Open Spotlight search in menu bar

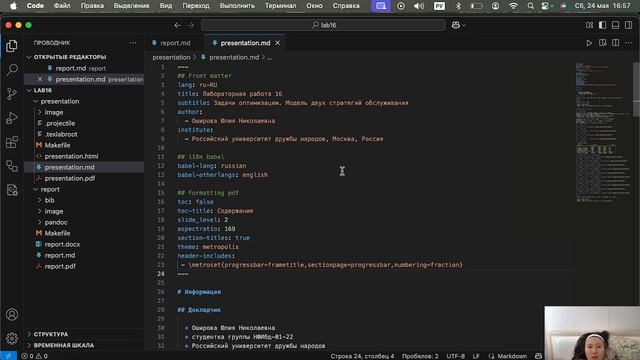tap(530, 6)
